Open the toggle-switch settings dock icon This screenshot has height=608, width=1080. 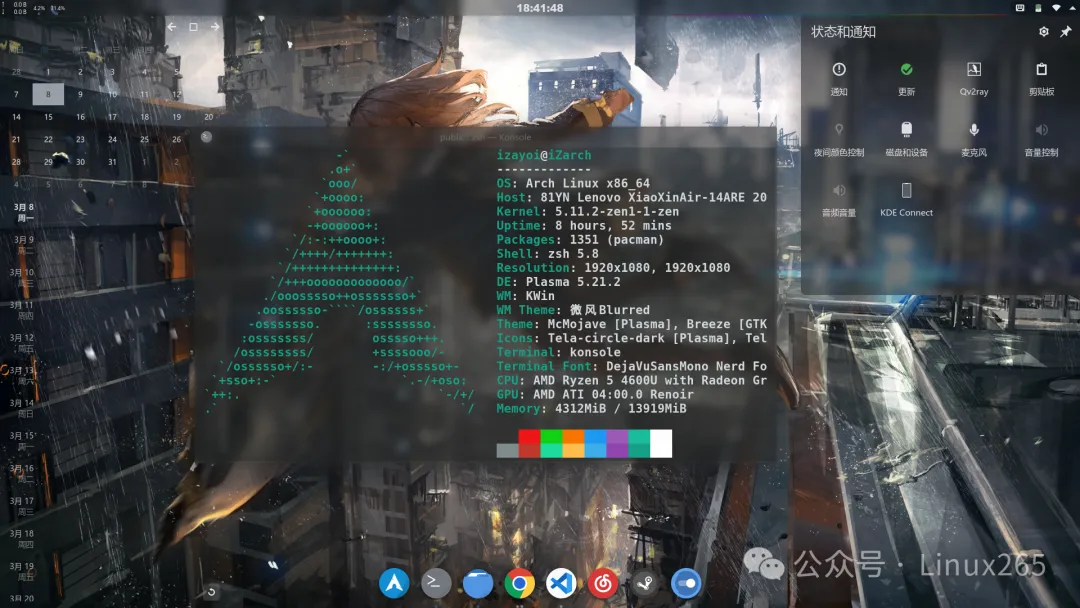click(x=686, y=584)
